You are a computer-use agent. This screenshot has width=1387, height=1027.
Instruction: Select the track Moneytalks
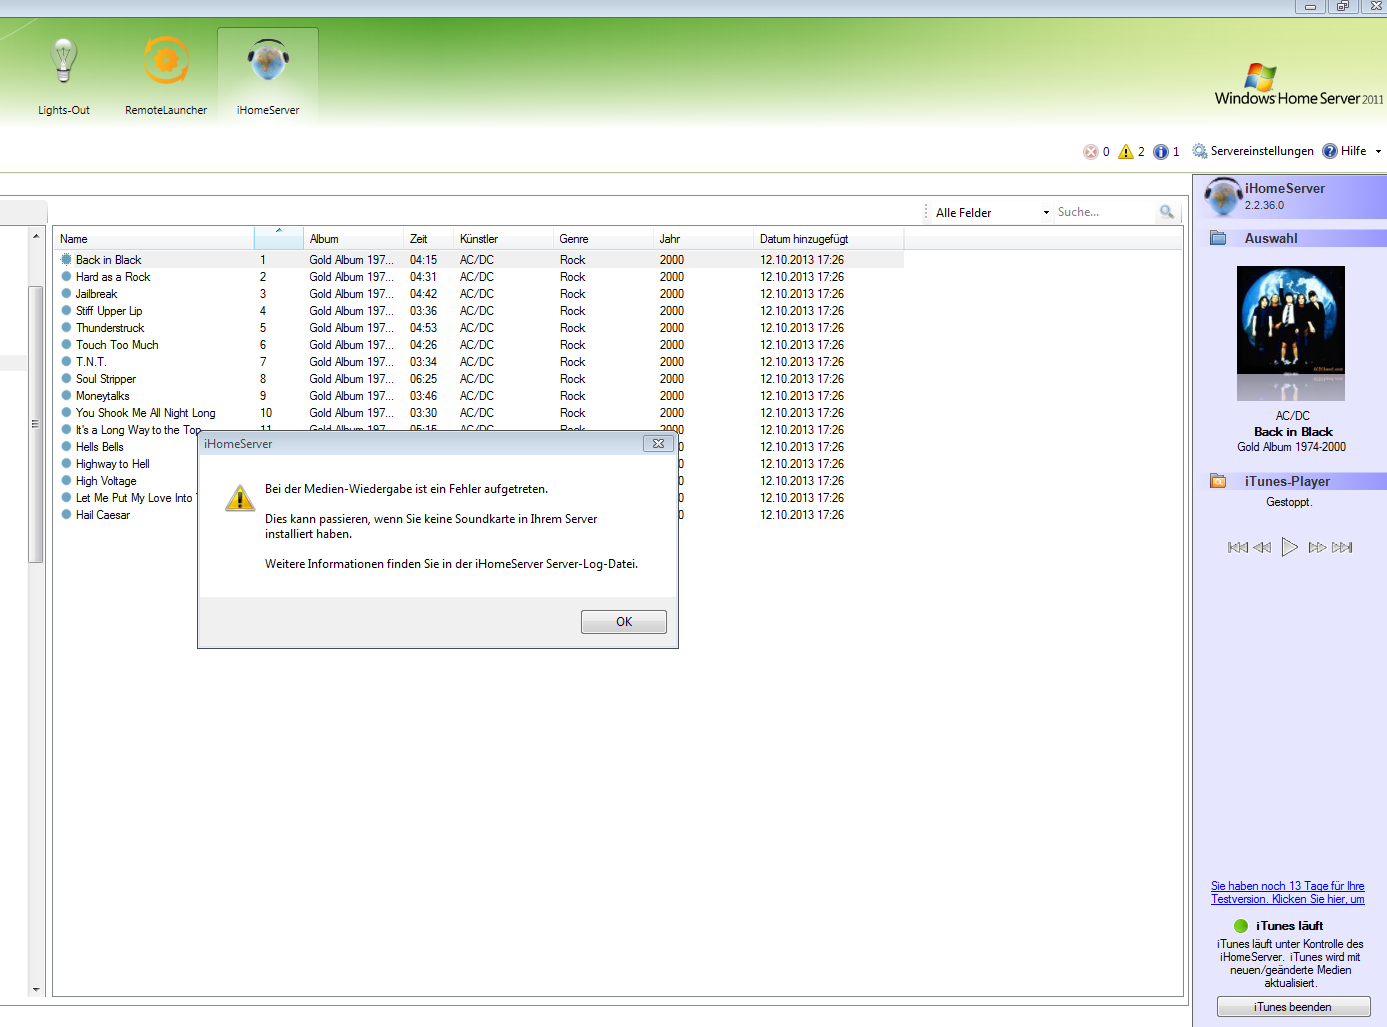click(102, 396)
